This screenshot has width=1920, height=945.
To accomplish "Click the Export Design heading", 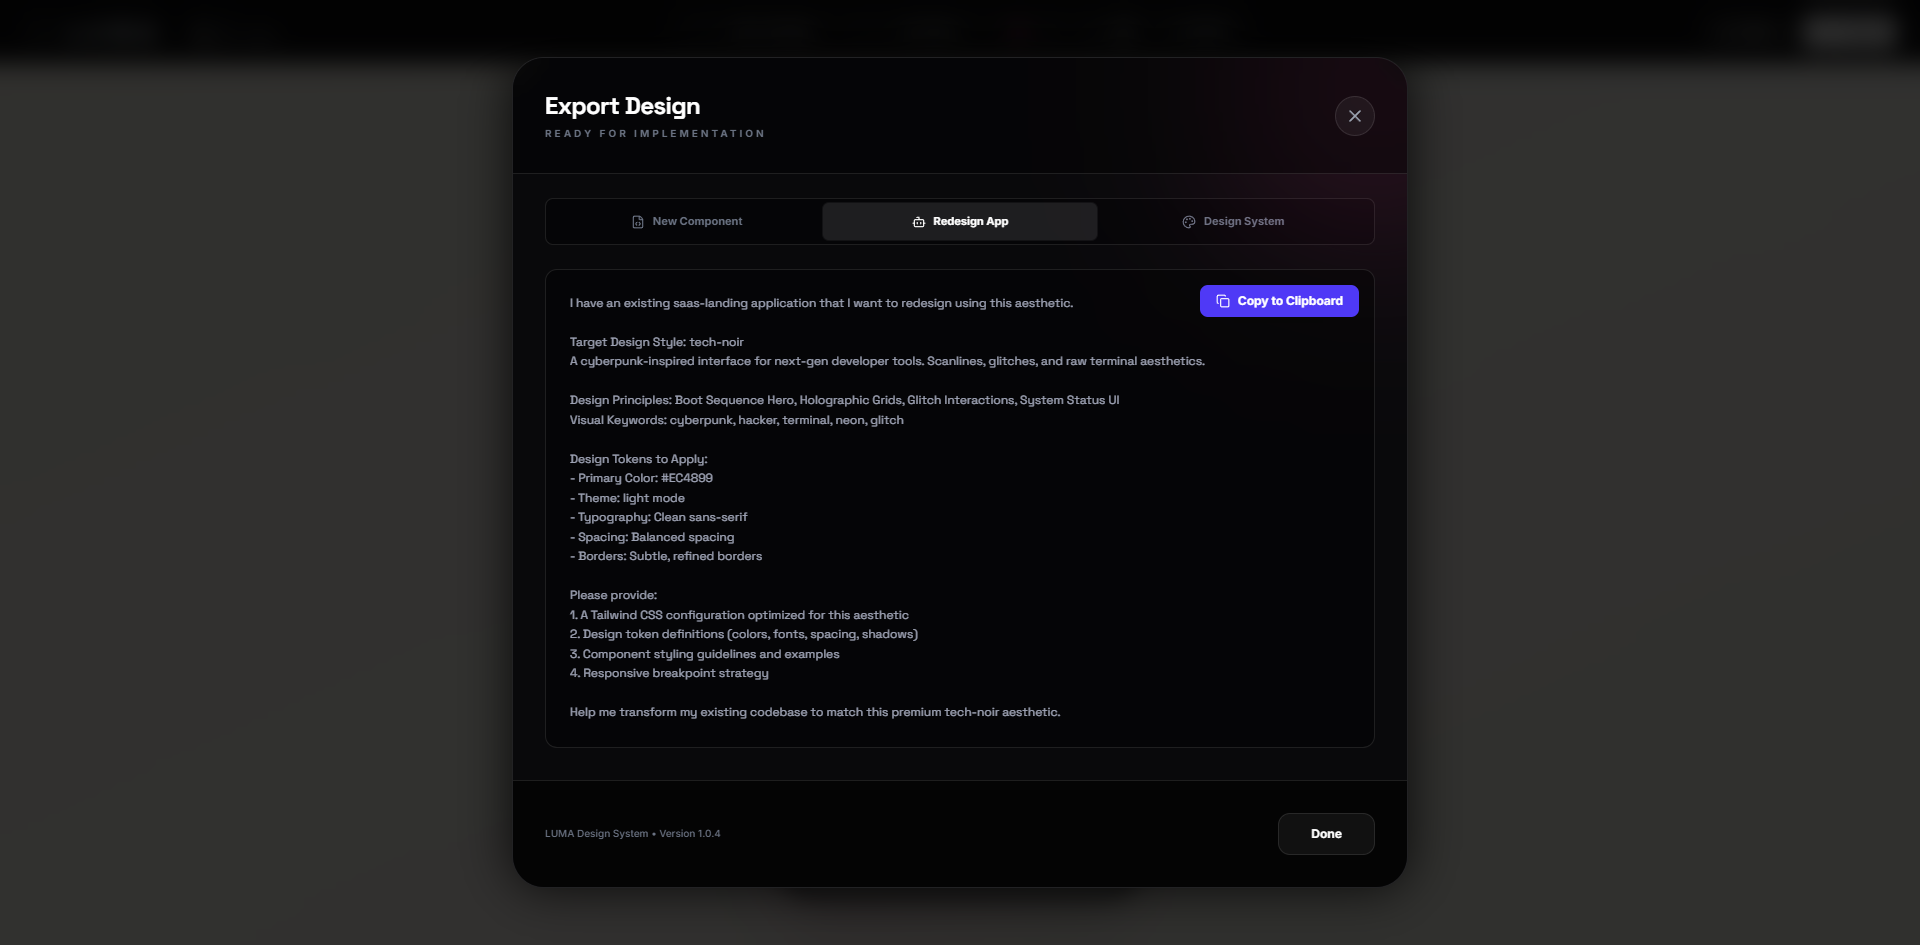I will click(x=622, y=105).
